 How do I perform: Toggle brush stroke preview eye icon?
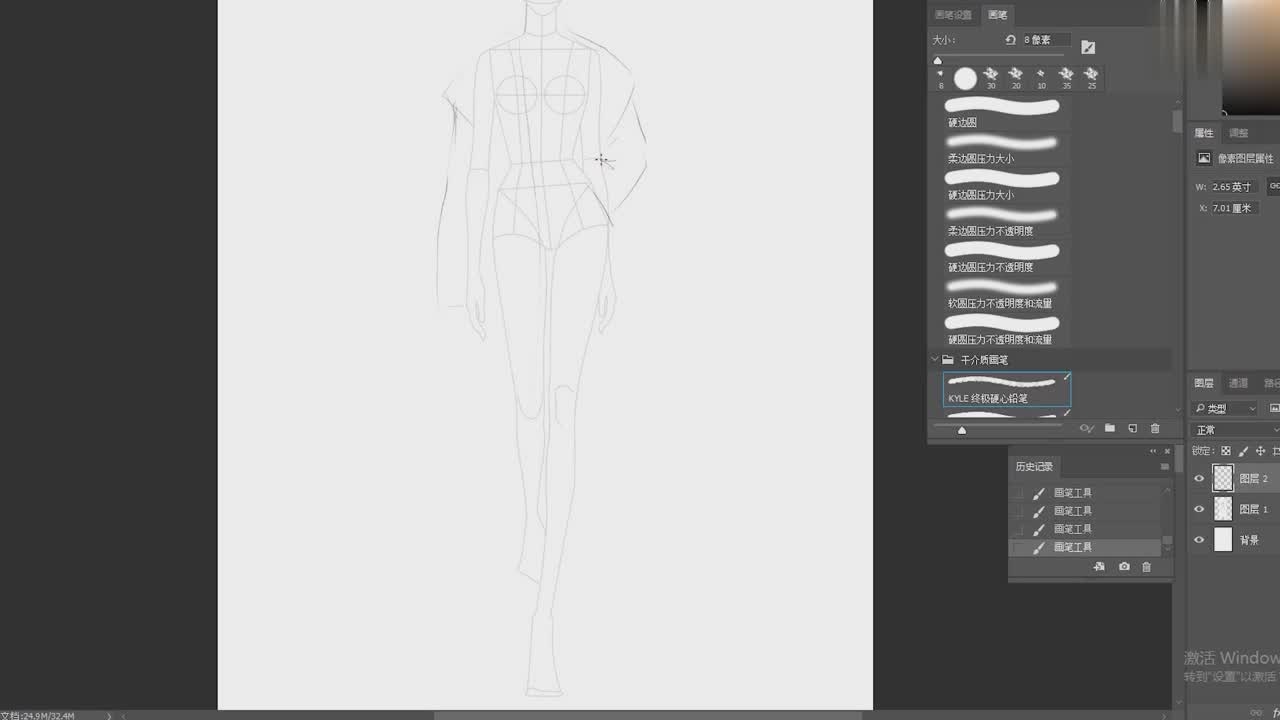[1087, 429]
